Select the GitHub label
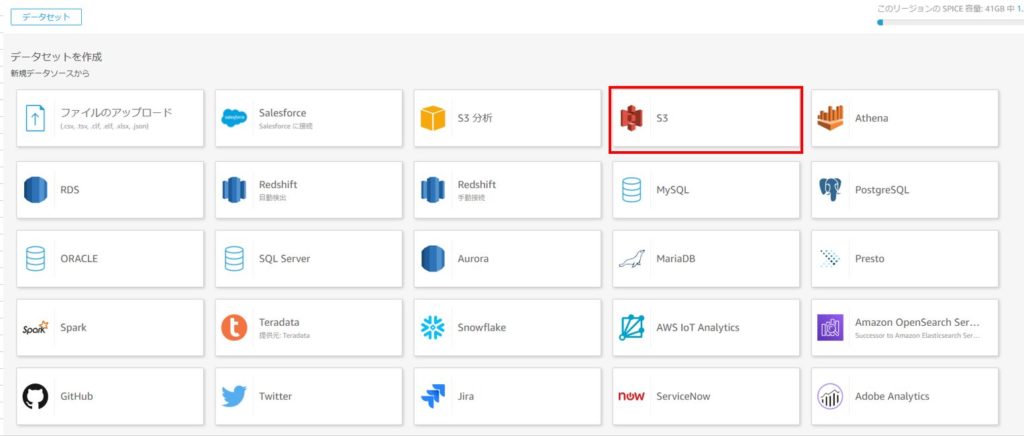The image size is (1024, 436). (76, 396)
